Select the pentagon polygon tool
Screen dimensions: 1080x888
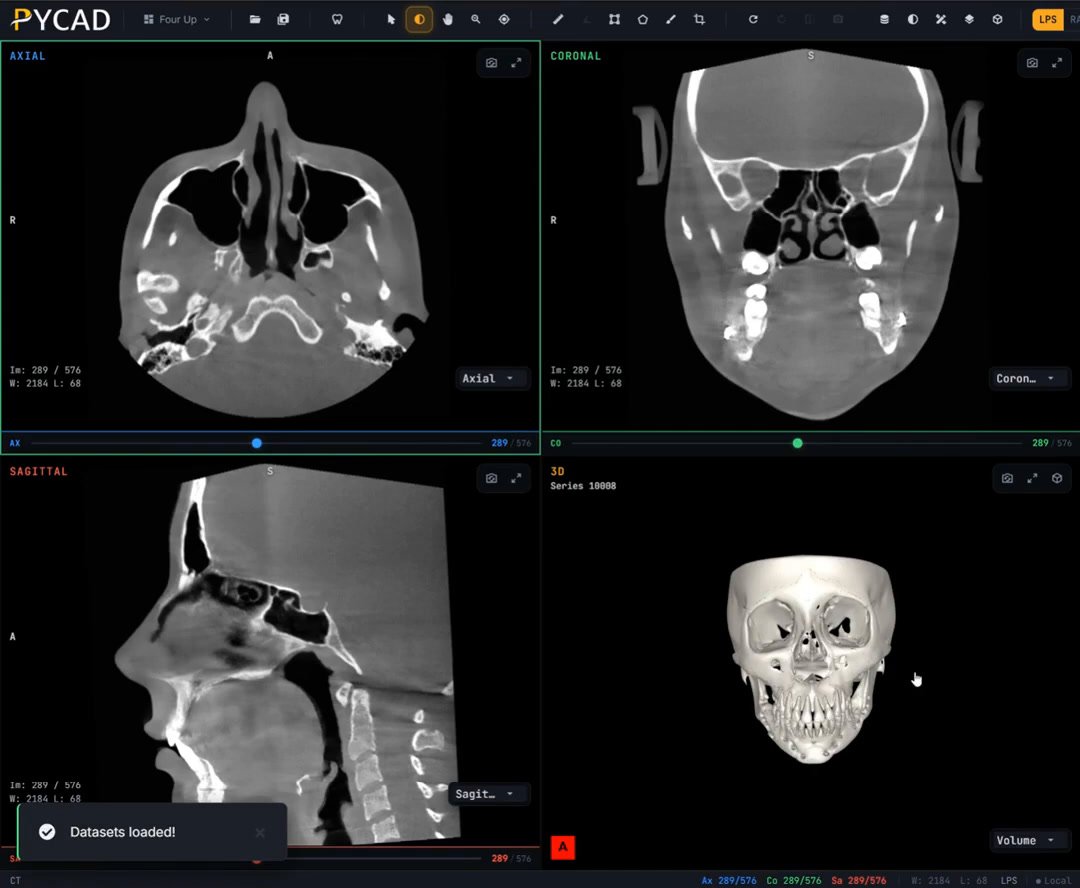(x=643, y=19)
